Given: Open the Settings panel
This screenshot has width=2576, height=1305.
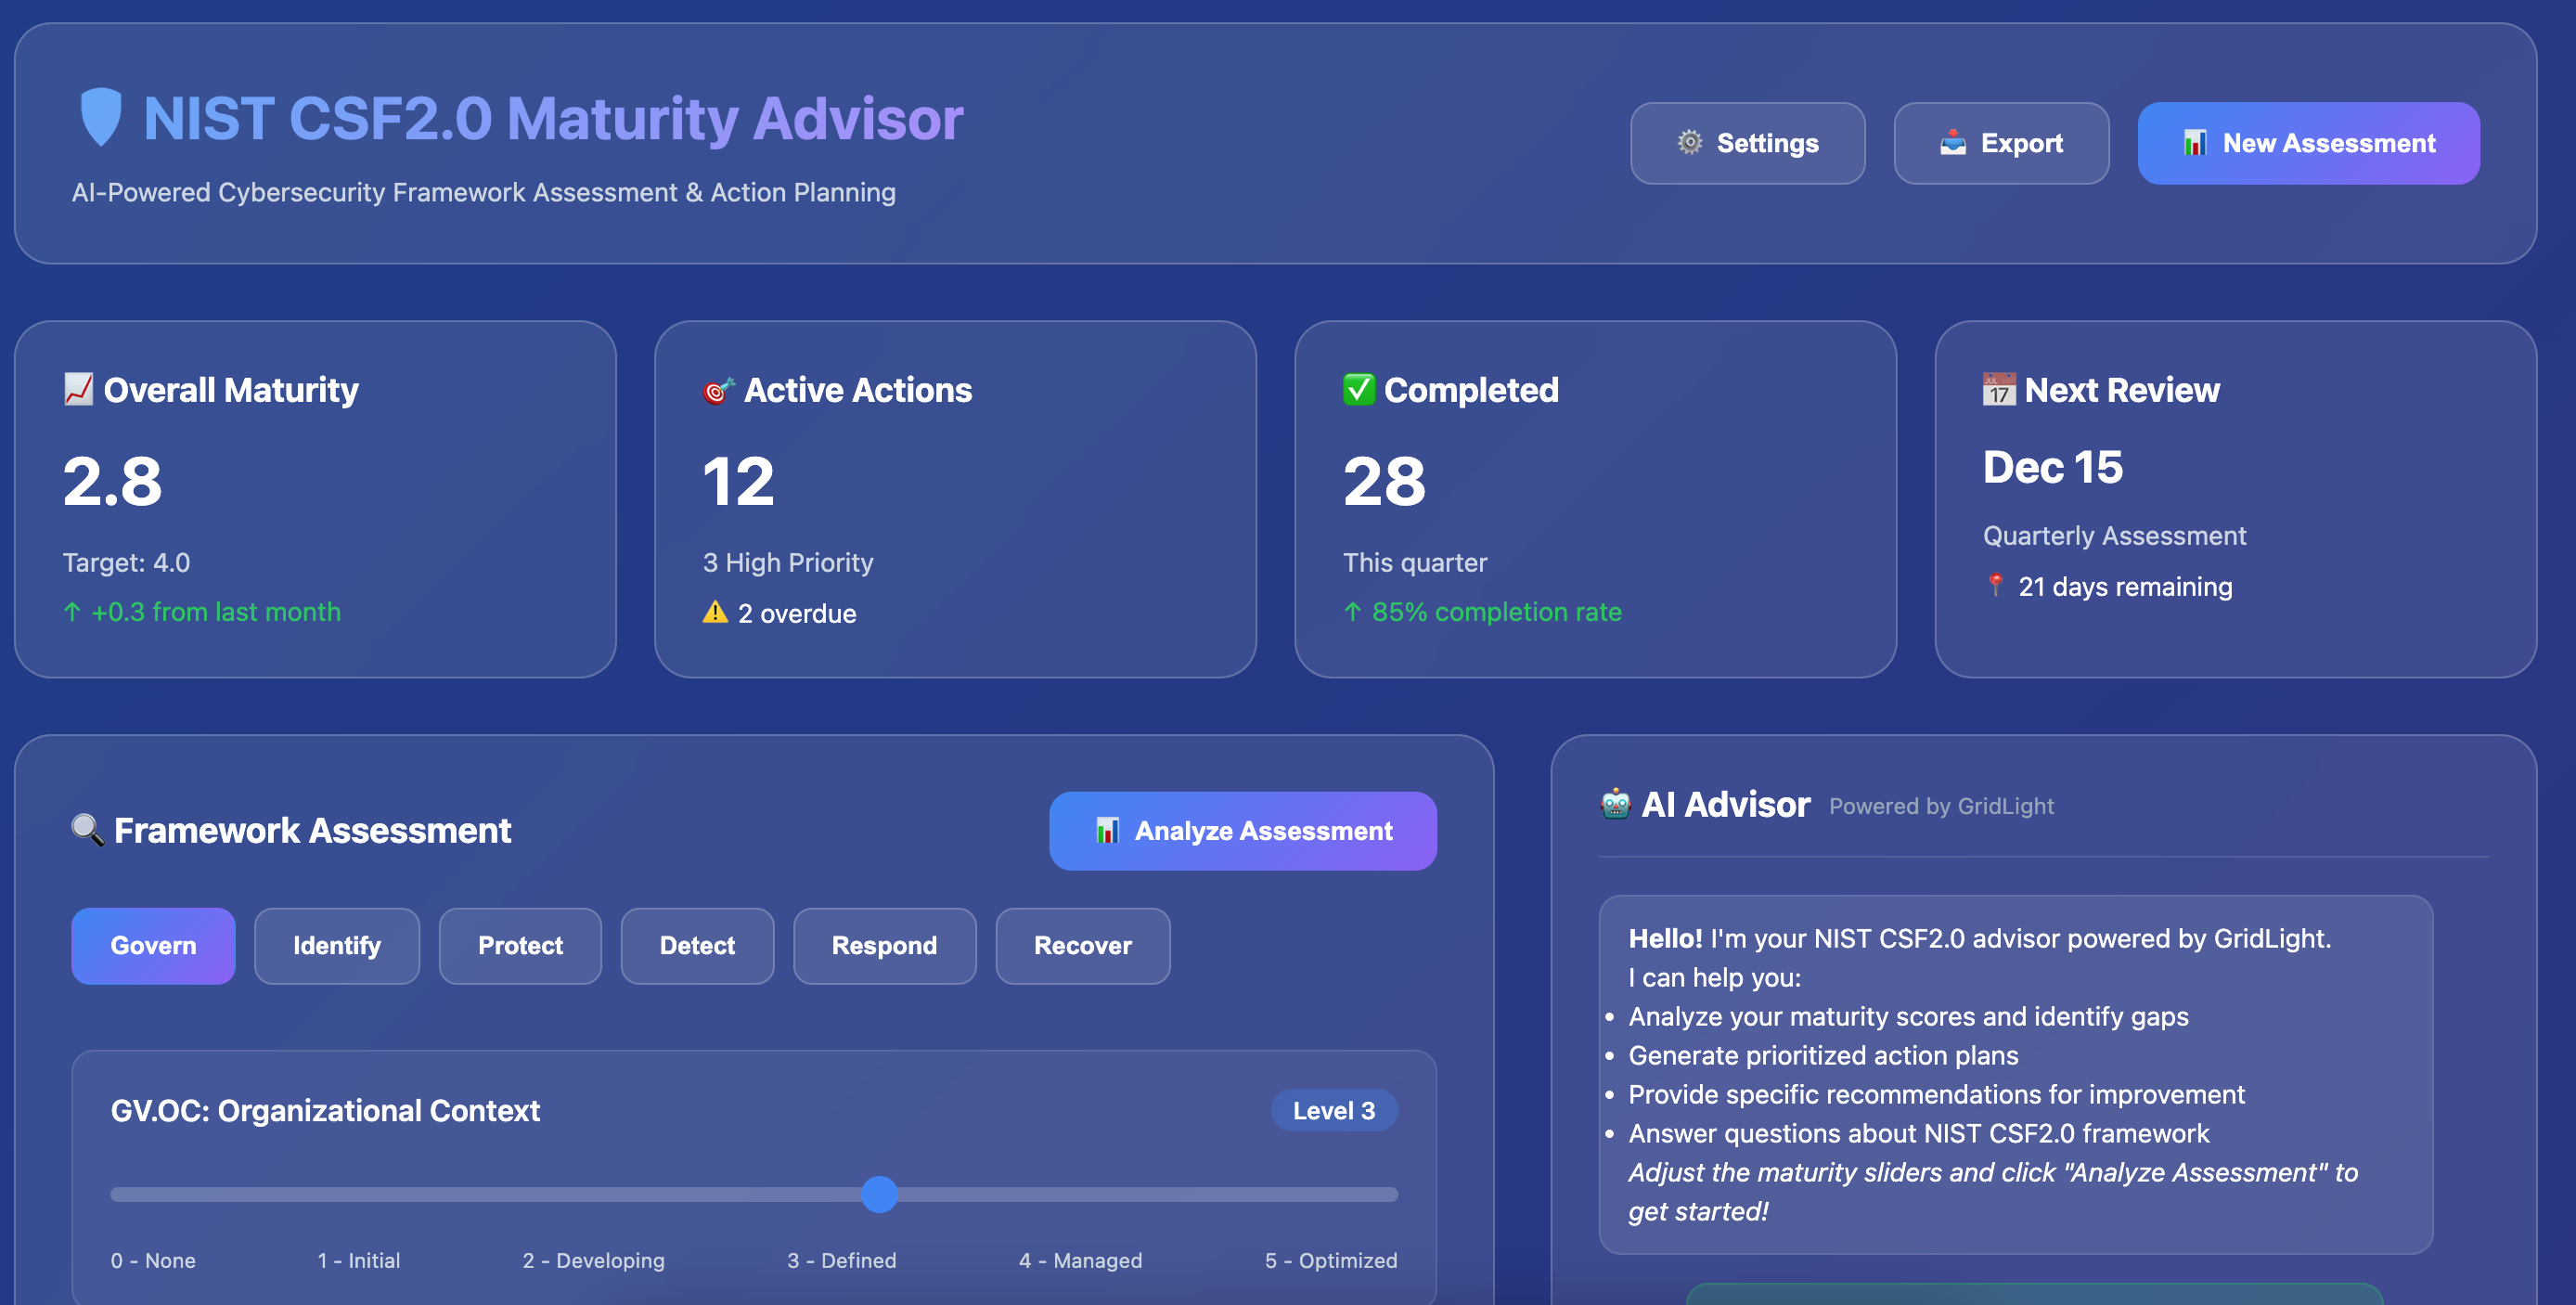Looking at the screenshot, I should point(1747,143).
